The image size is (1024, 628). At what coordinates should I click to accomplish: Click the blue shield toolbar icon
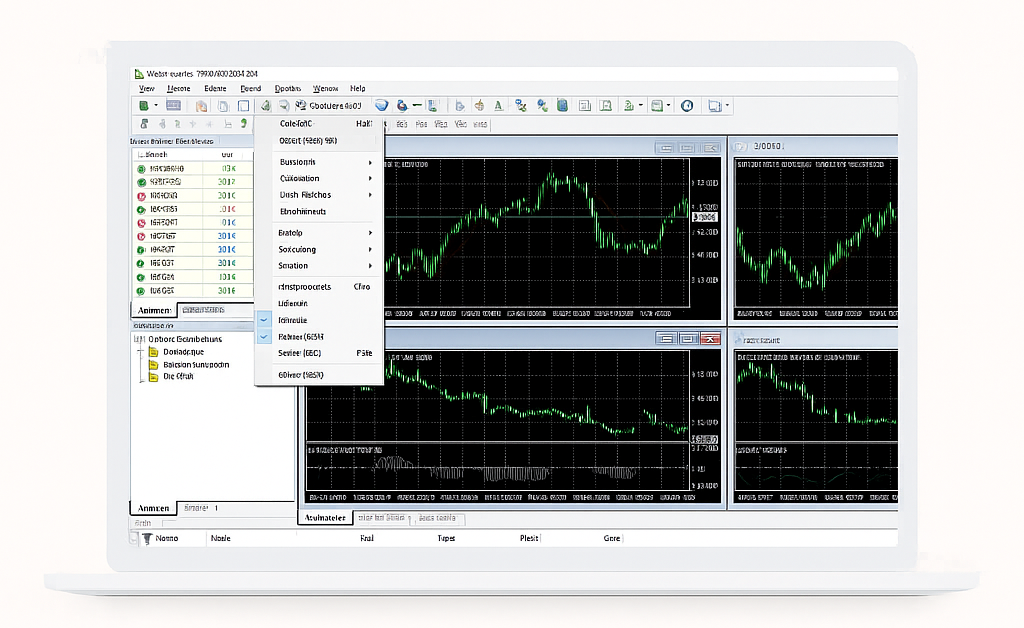coord(382,105)
